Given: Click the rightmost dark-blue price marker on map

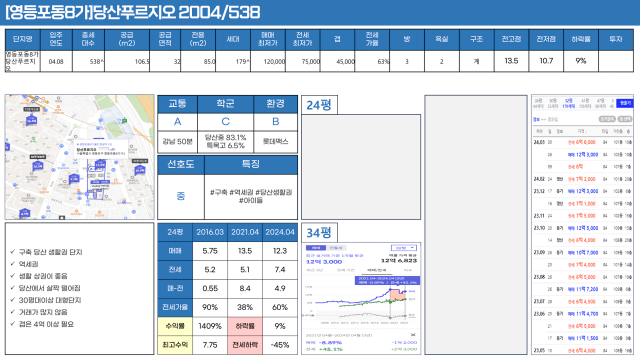Looking at the screenshot, I should pos(140,170).
